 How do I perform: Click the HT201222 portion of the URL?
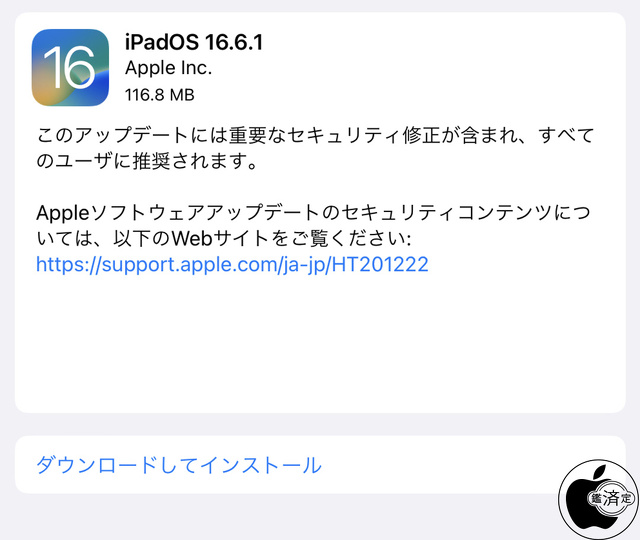380,264
